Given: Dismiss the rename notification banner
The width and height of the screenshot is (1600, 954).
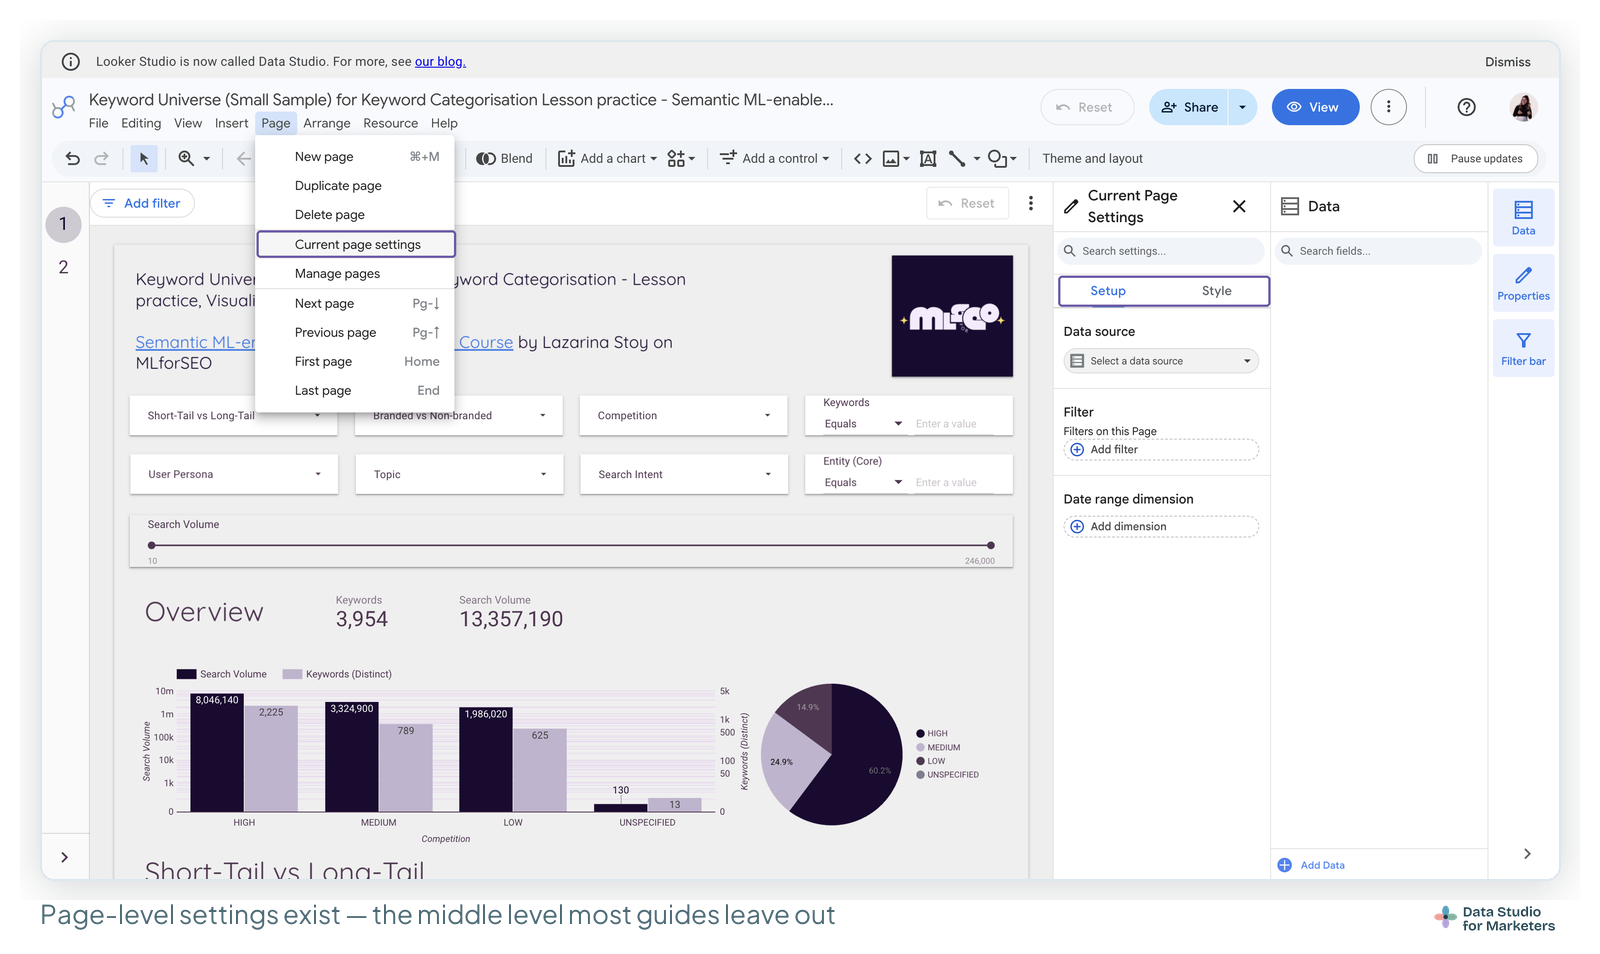Looking at the screenshot, I should click(1507, 62).
